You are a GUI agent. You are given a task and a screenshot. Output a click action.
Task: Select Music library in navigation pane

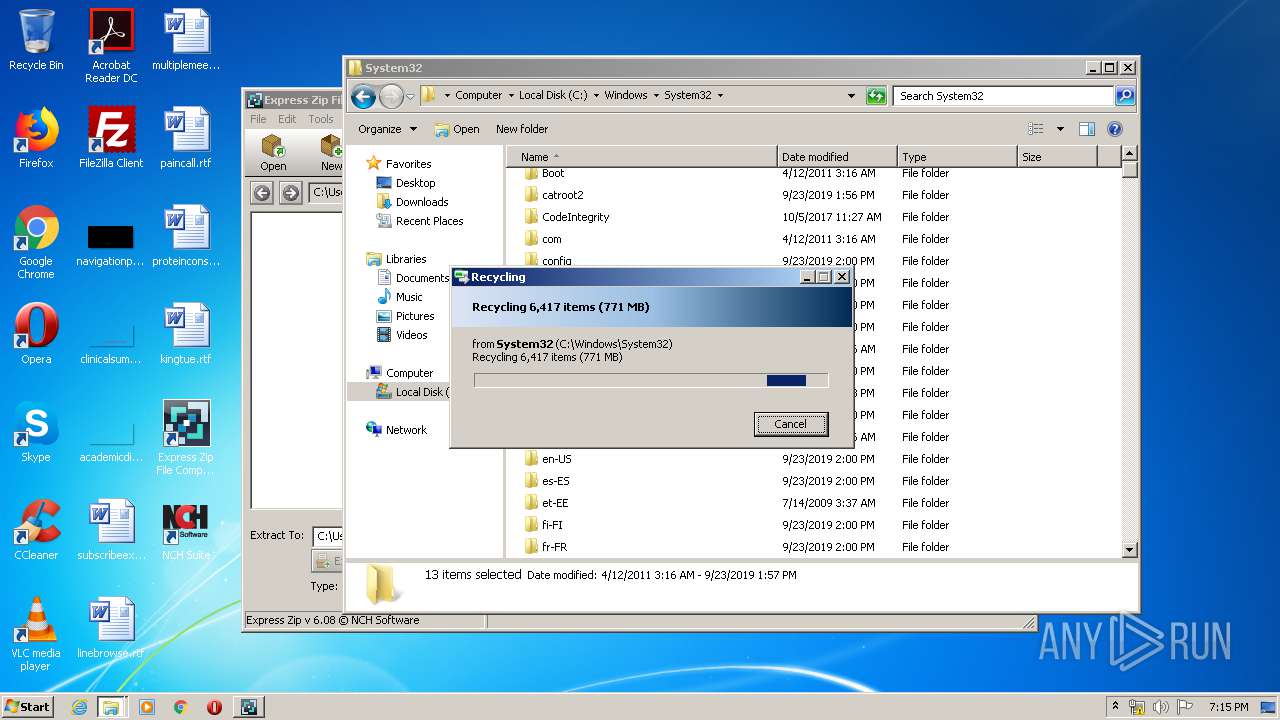(408, 297)
